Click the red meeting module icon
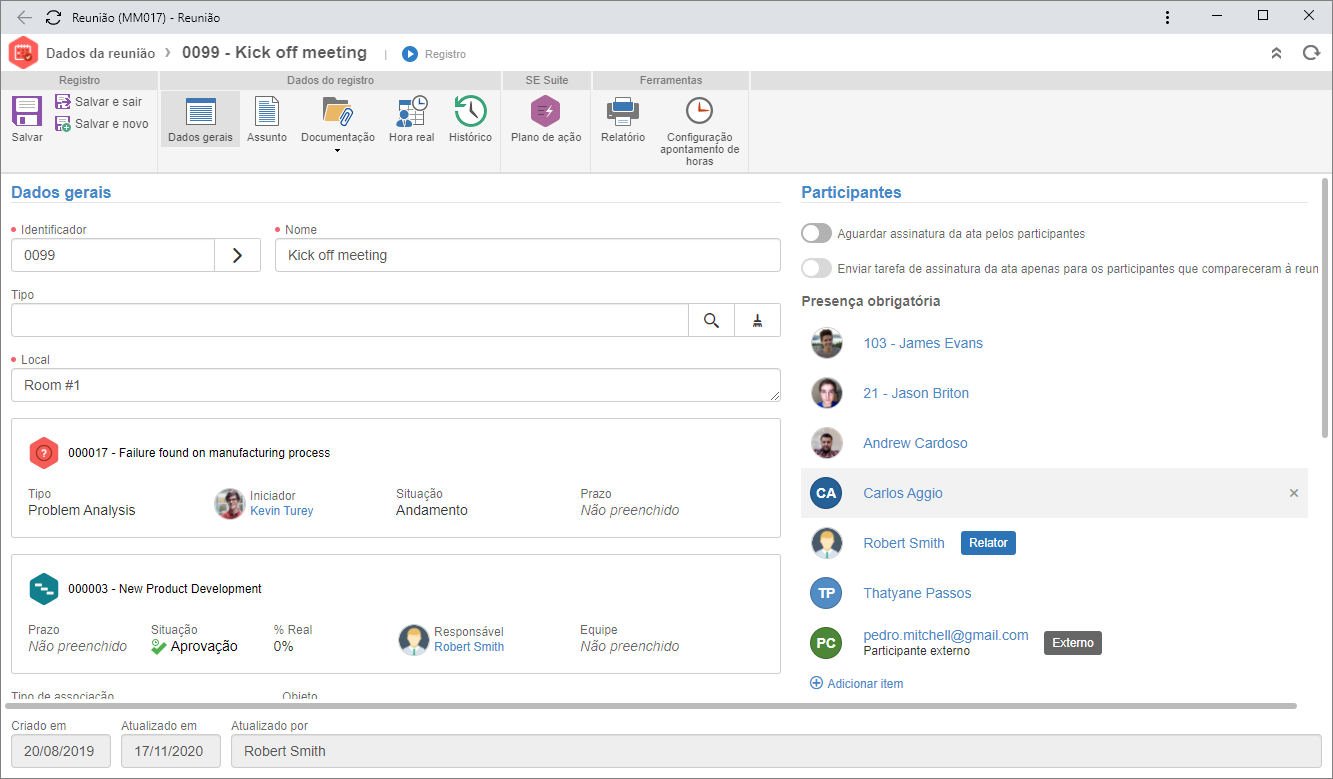Viewport: 1333px width, 779px height. point(23,53)
